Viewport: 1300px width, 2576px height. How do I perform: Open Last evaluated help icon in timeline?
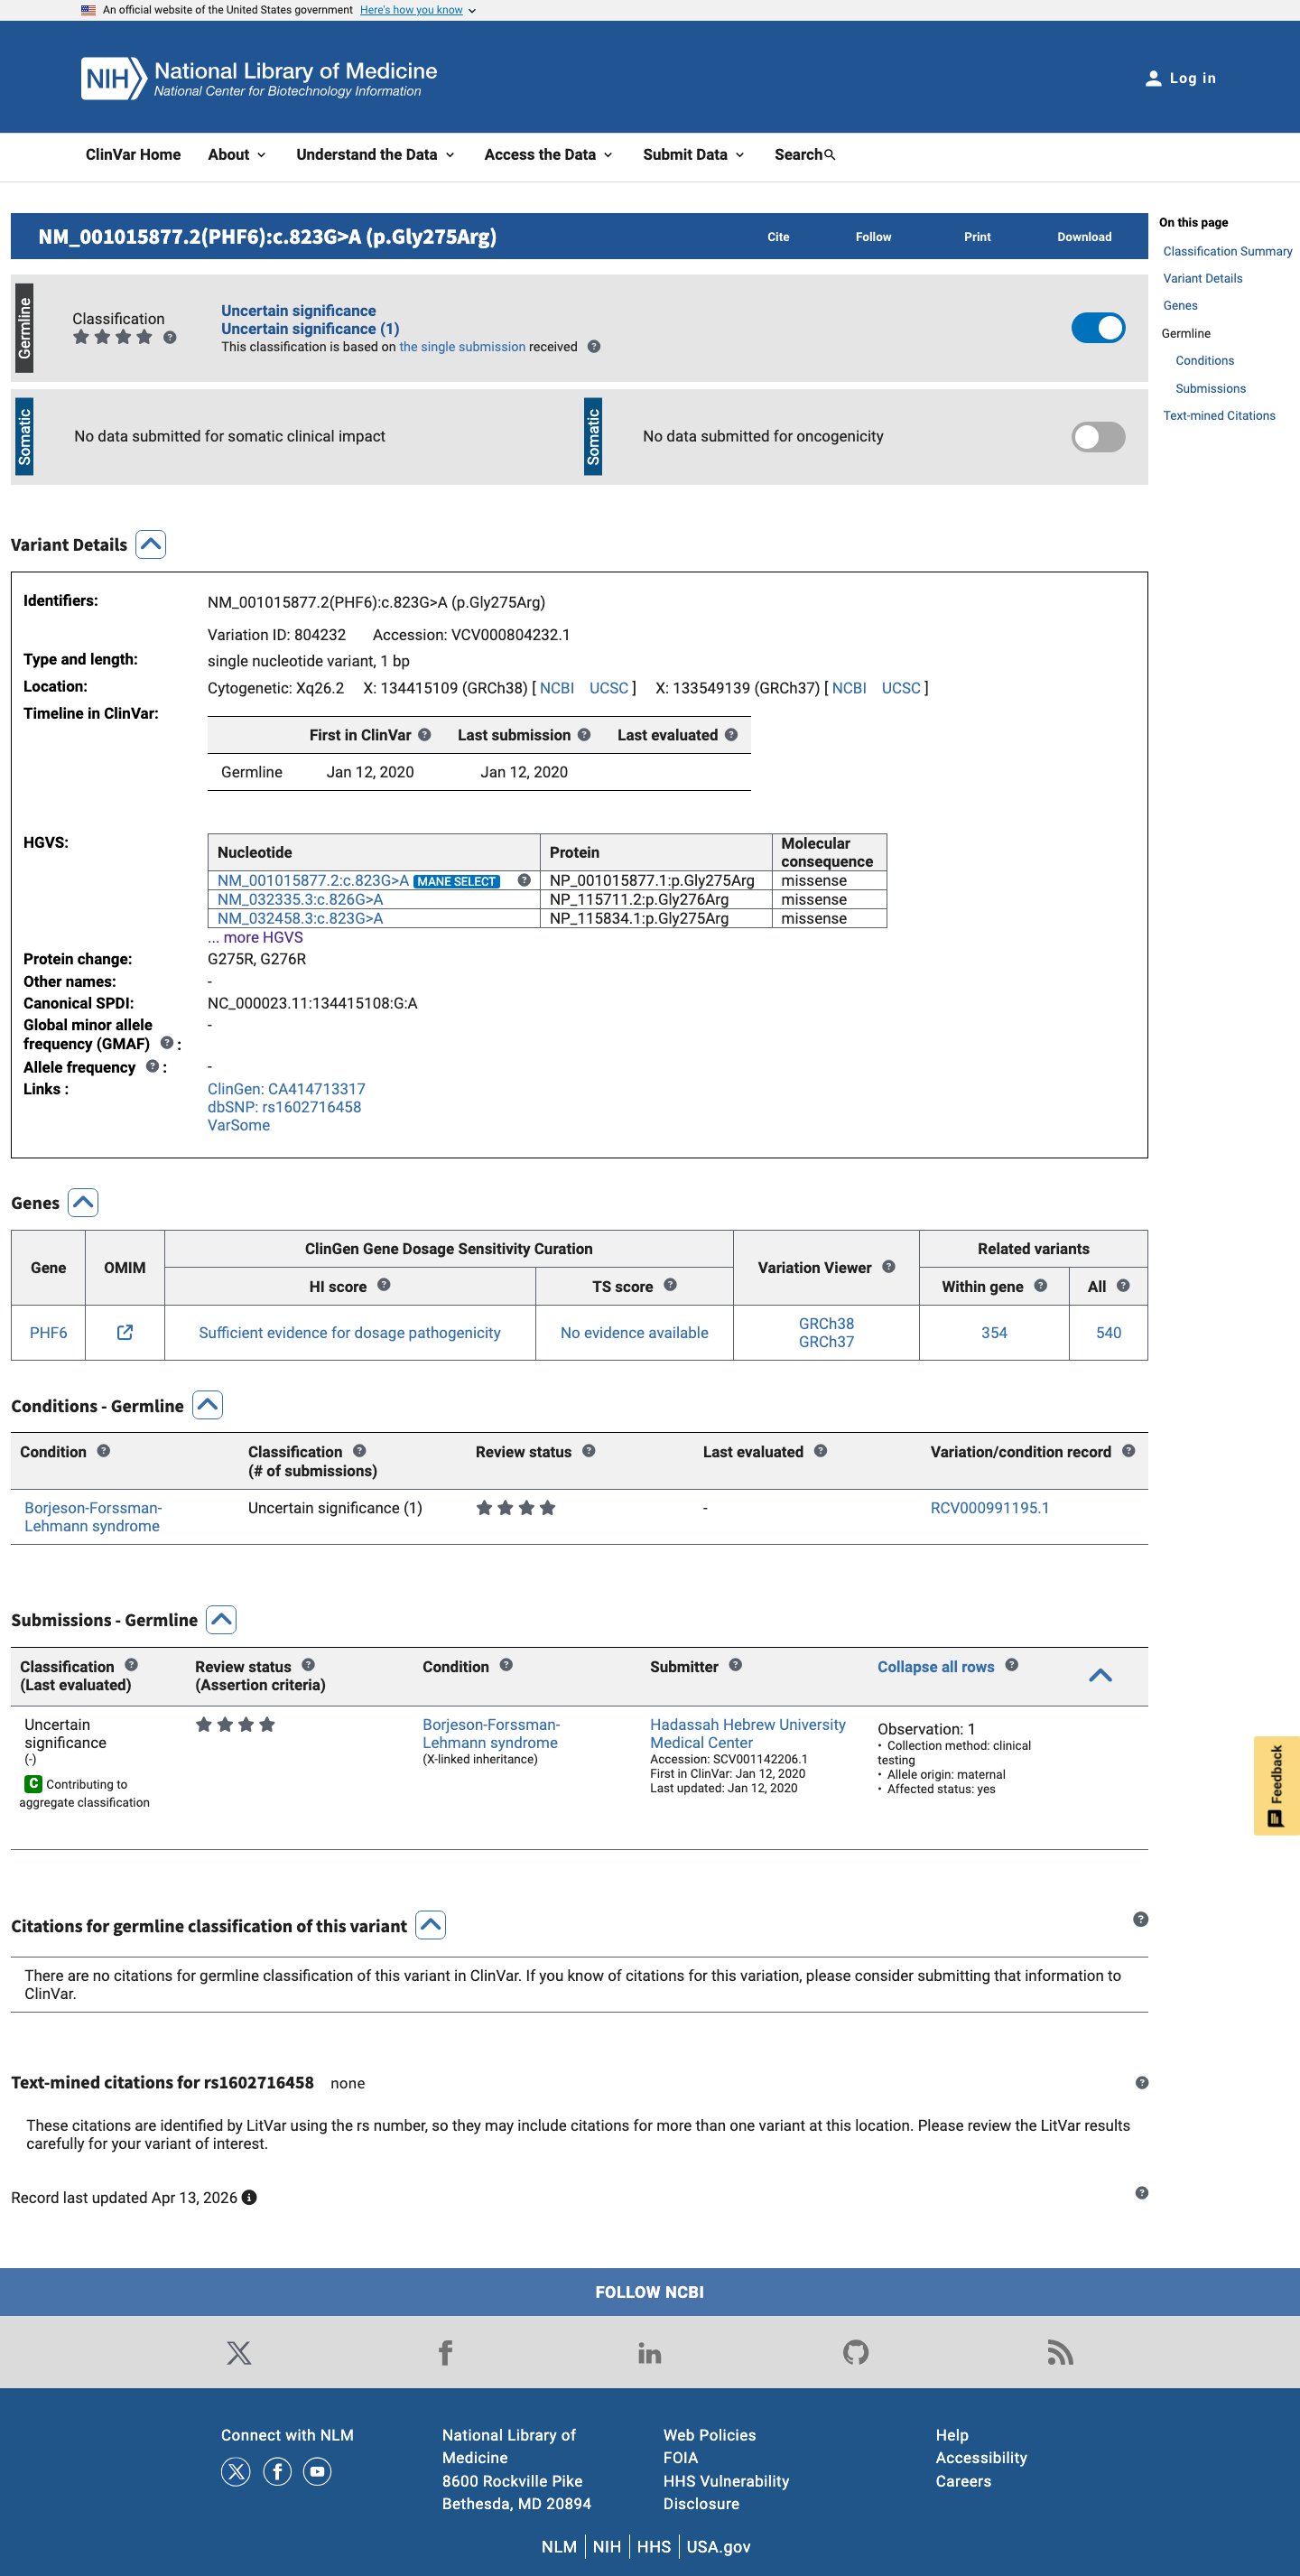click(x=731, y=735)
